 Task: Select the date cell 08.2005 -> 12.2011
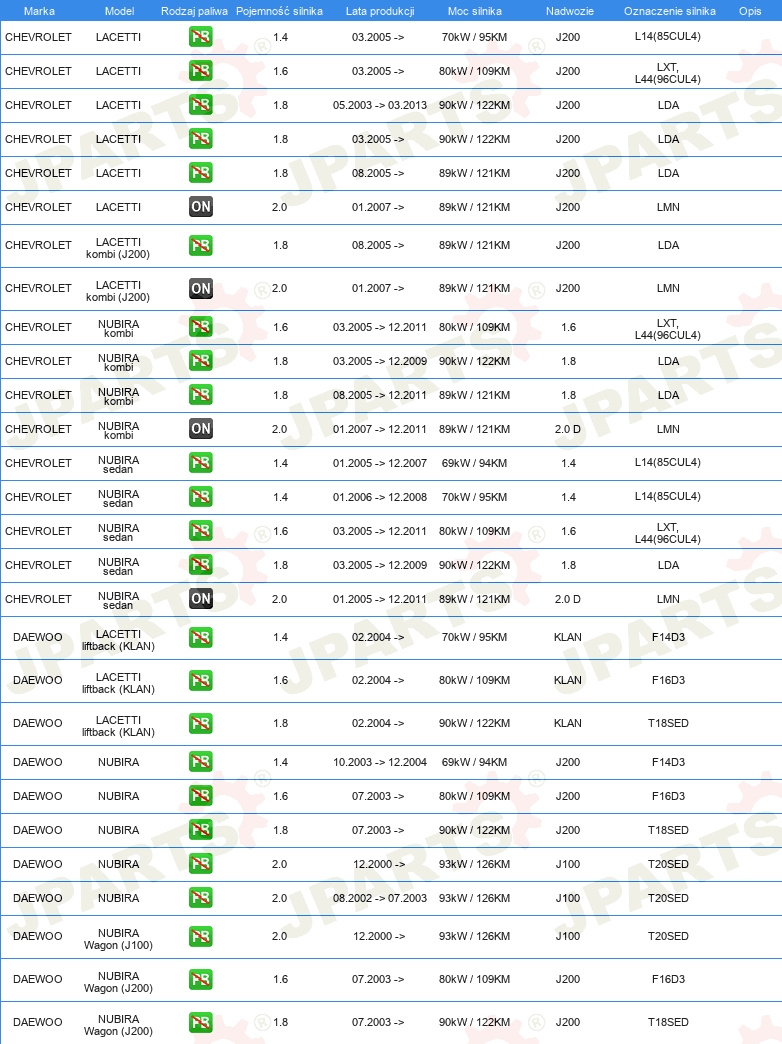(x=380, y=395)
